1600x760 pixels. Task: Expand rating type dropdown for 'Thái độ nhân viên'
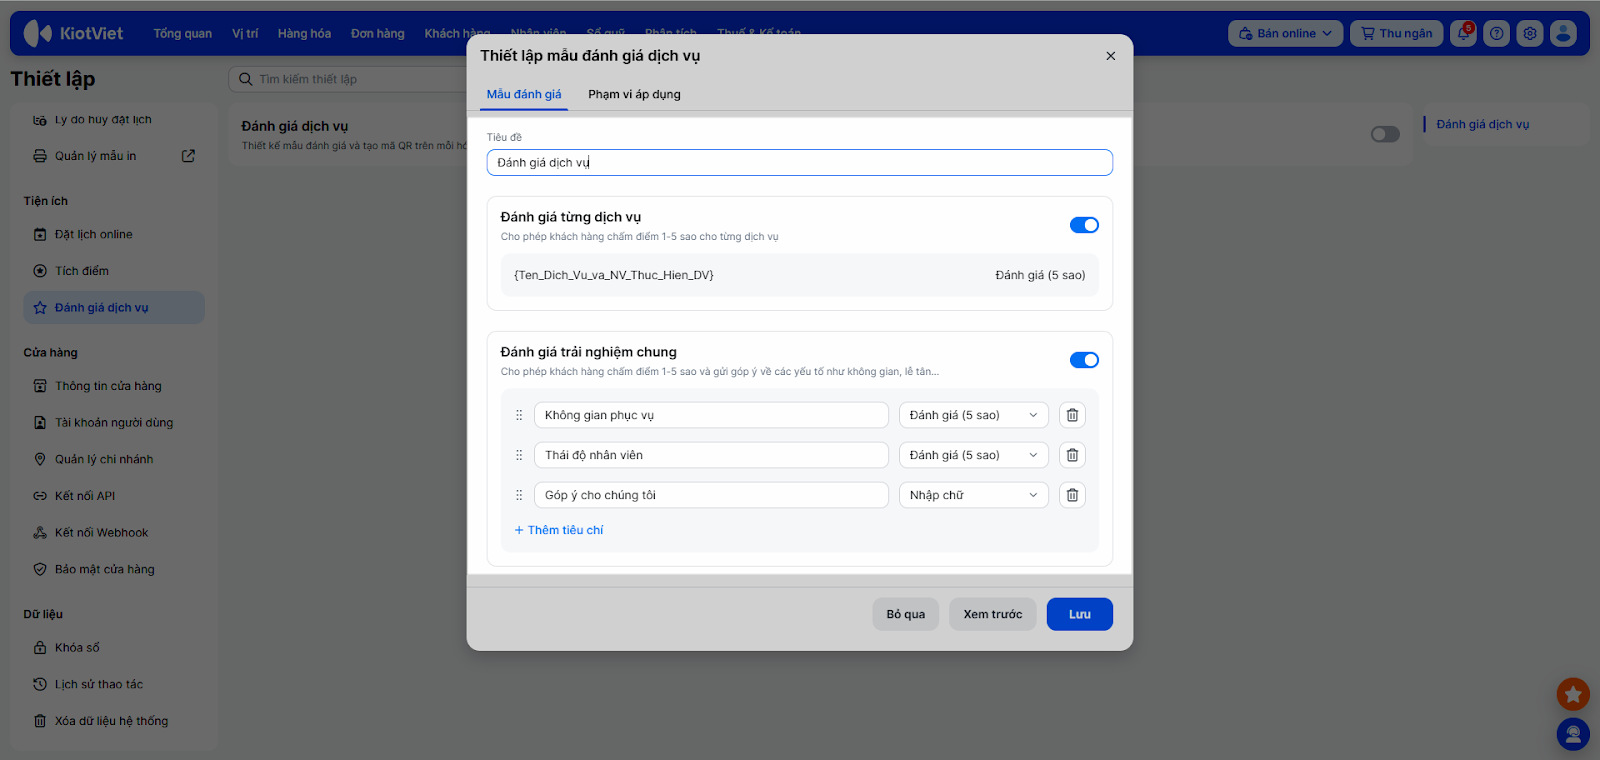coord(973,455)
